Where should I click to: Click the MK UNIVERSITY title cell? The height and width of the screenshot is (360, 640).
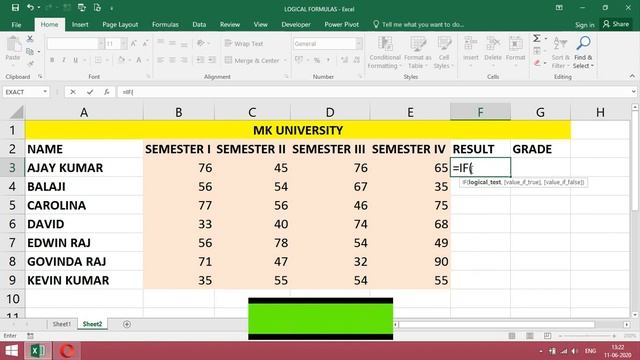298,130
